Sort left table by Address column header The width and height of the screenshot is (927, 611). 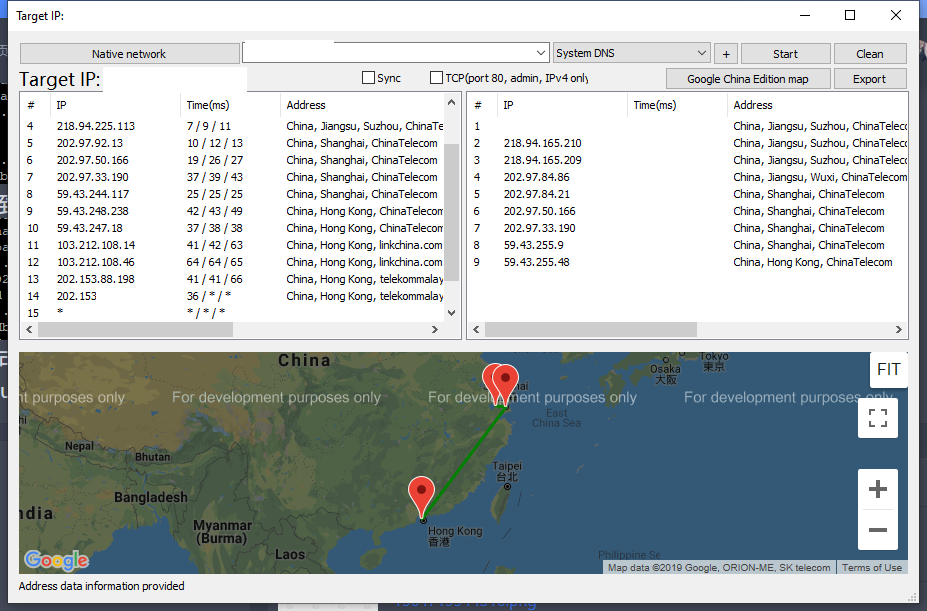tap(362, 105)
